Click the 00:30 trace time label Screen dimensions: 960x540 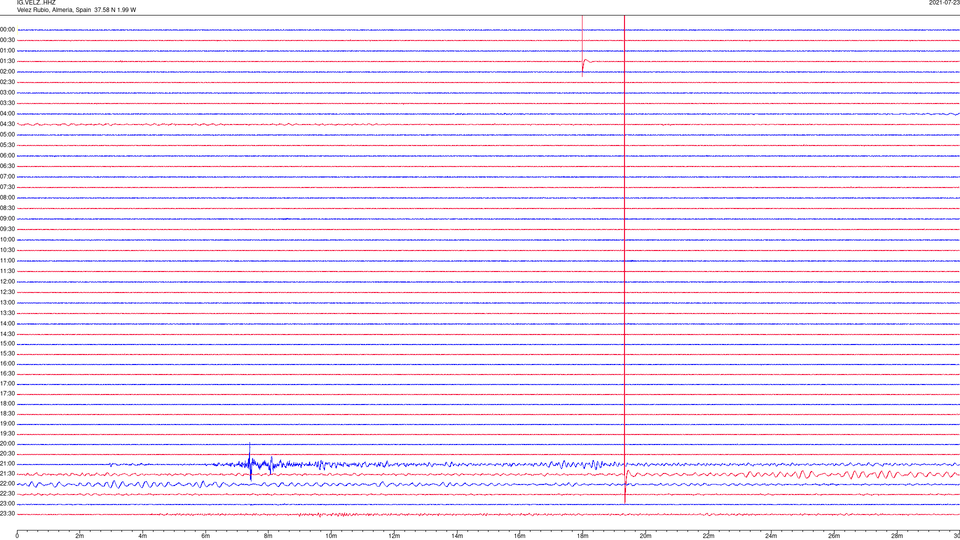point(7,40)
